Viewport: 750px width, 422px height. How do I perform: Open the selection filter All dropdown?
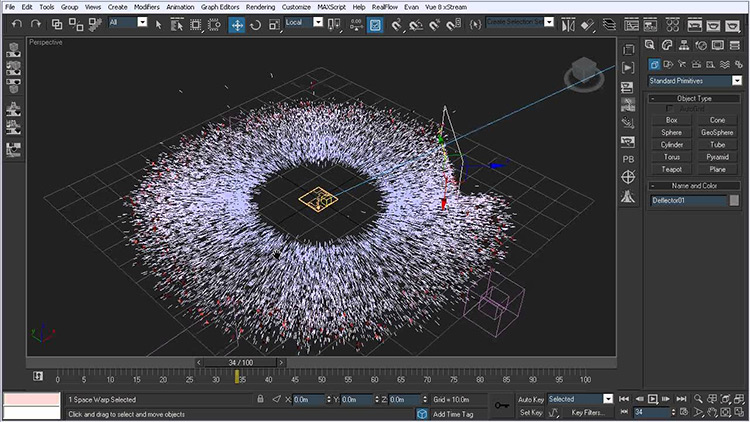pyautogui.click(x=128, y=22)
